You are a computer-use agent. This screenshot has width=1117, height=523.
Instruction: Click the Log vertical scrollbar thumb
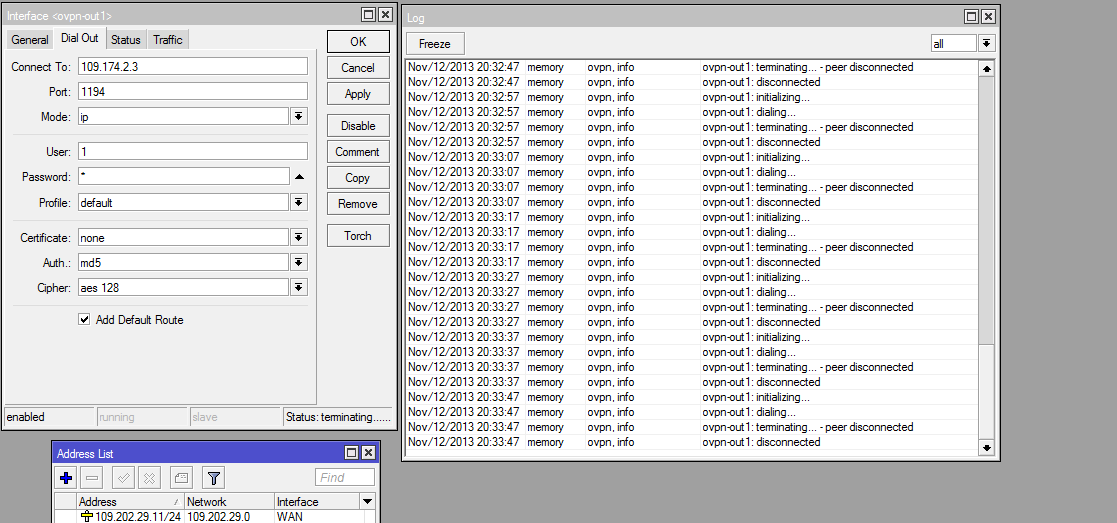[x=987, y=390]
